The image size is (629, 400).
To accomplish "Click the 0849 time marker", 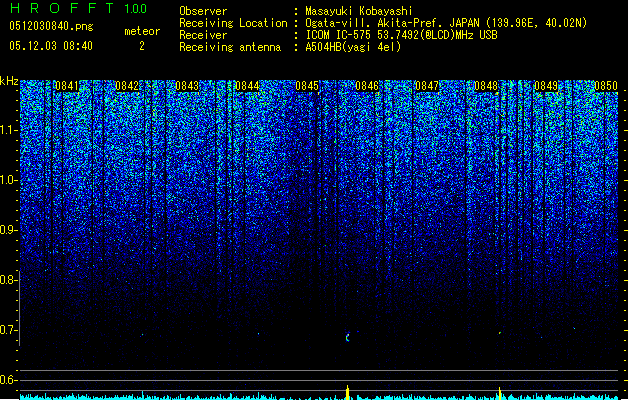I will (546, 86).
